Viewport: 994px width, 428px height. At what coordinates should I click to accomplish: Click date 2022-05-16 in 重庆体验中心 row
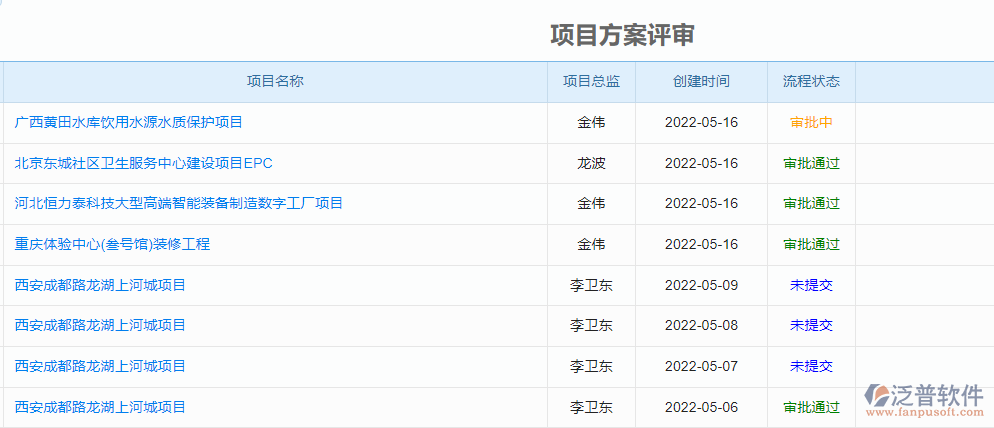point(701,244)
